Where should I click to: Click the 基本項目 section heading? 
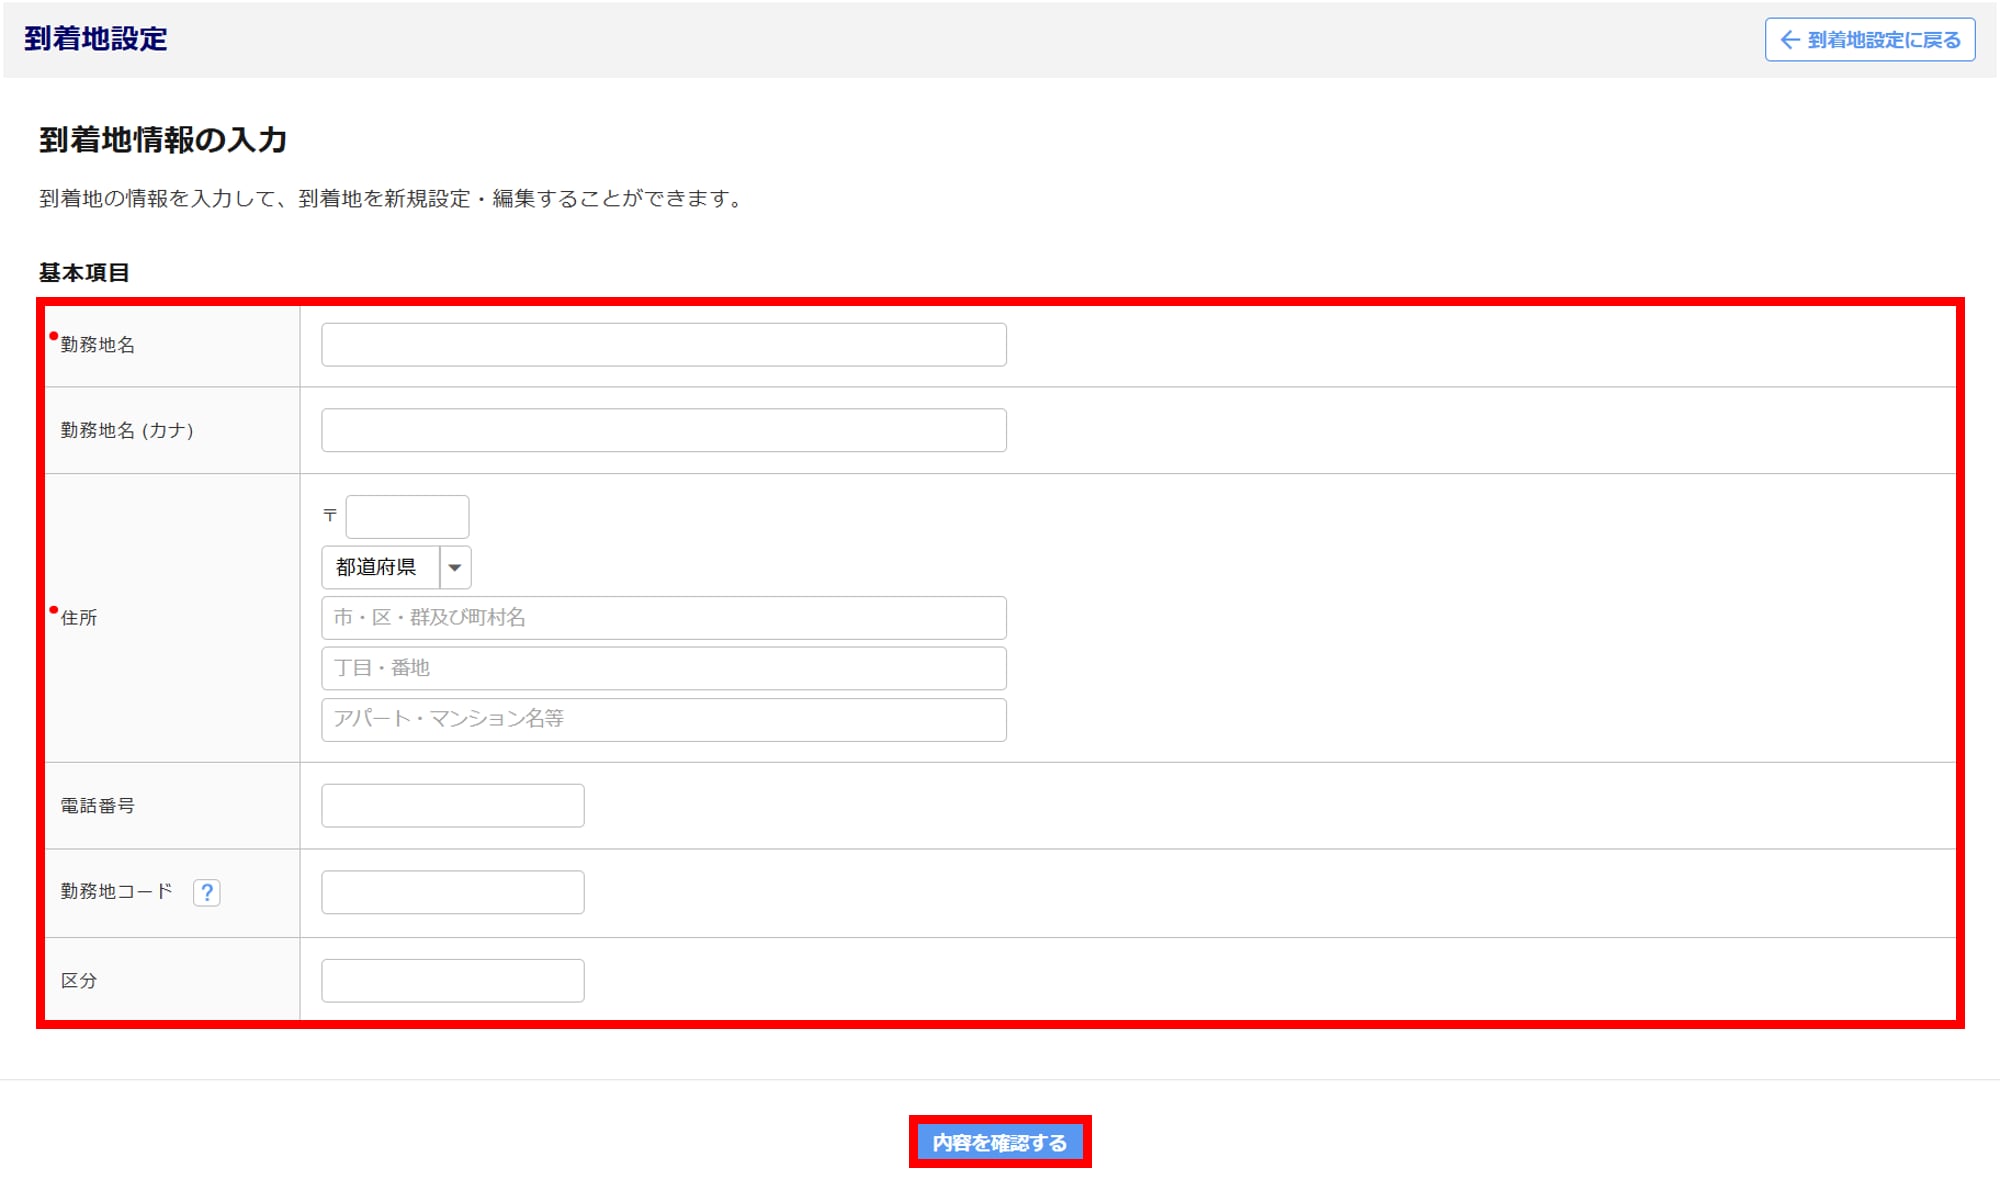click(84, 273)
